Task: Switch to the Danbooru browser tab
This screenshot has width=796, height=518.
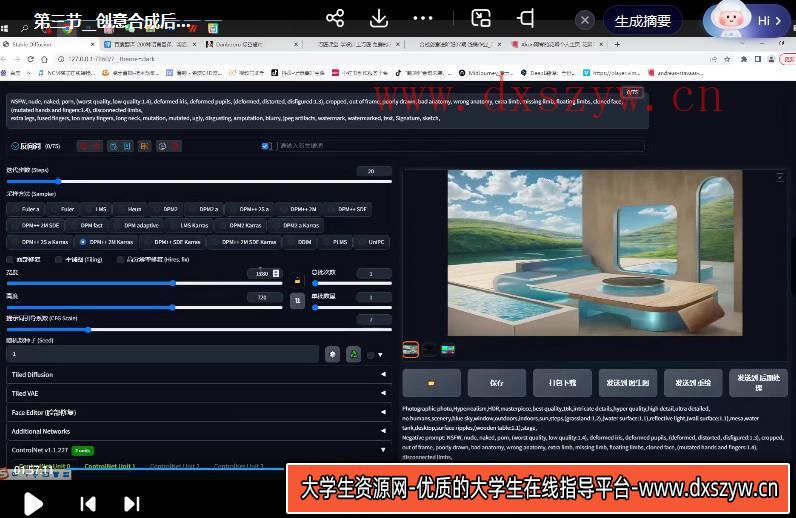Action: tap(251, 44)
